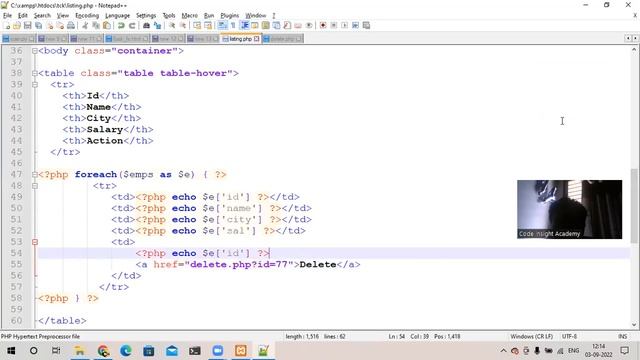This screenshot has height=360, width=640.
Task: Toggle INS insert mode in status bar
Action: [x=622, y=336]
